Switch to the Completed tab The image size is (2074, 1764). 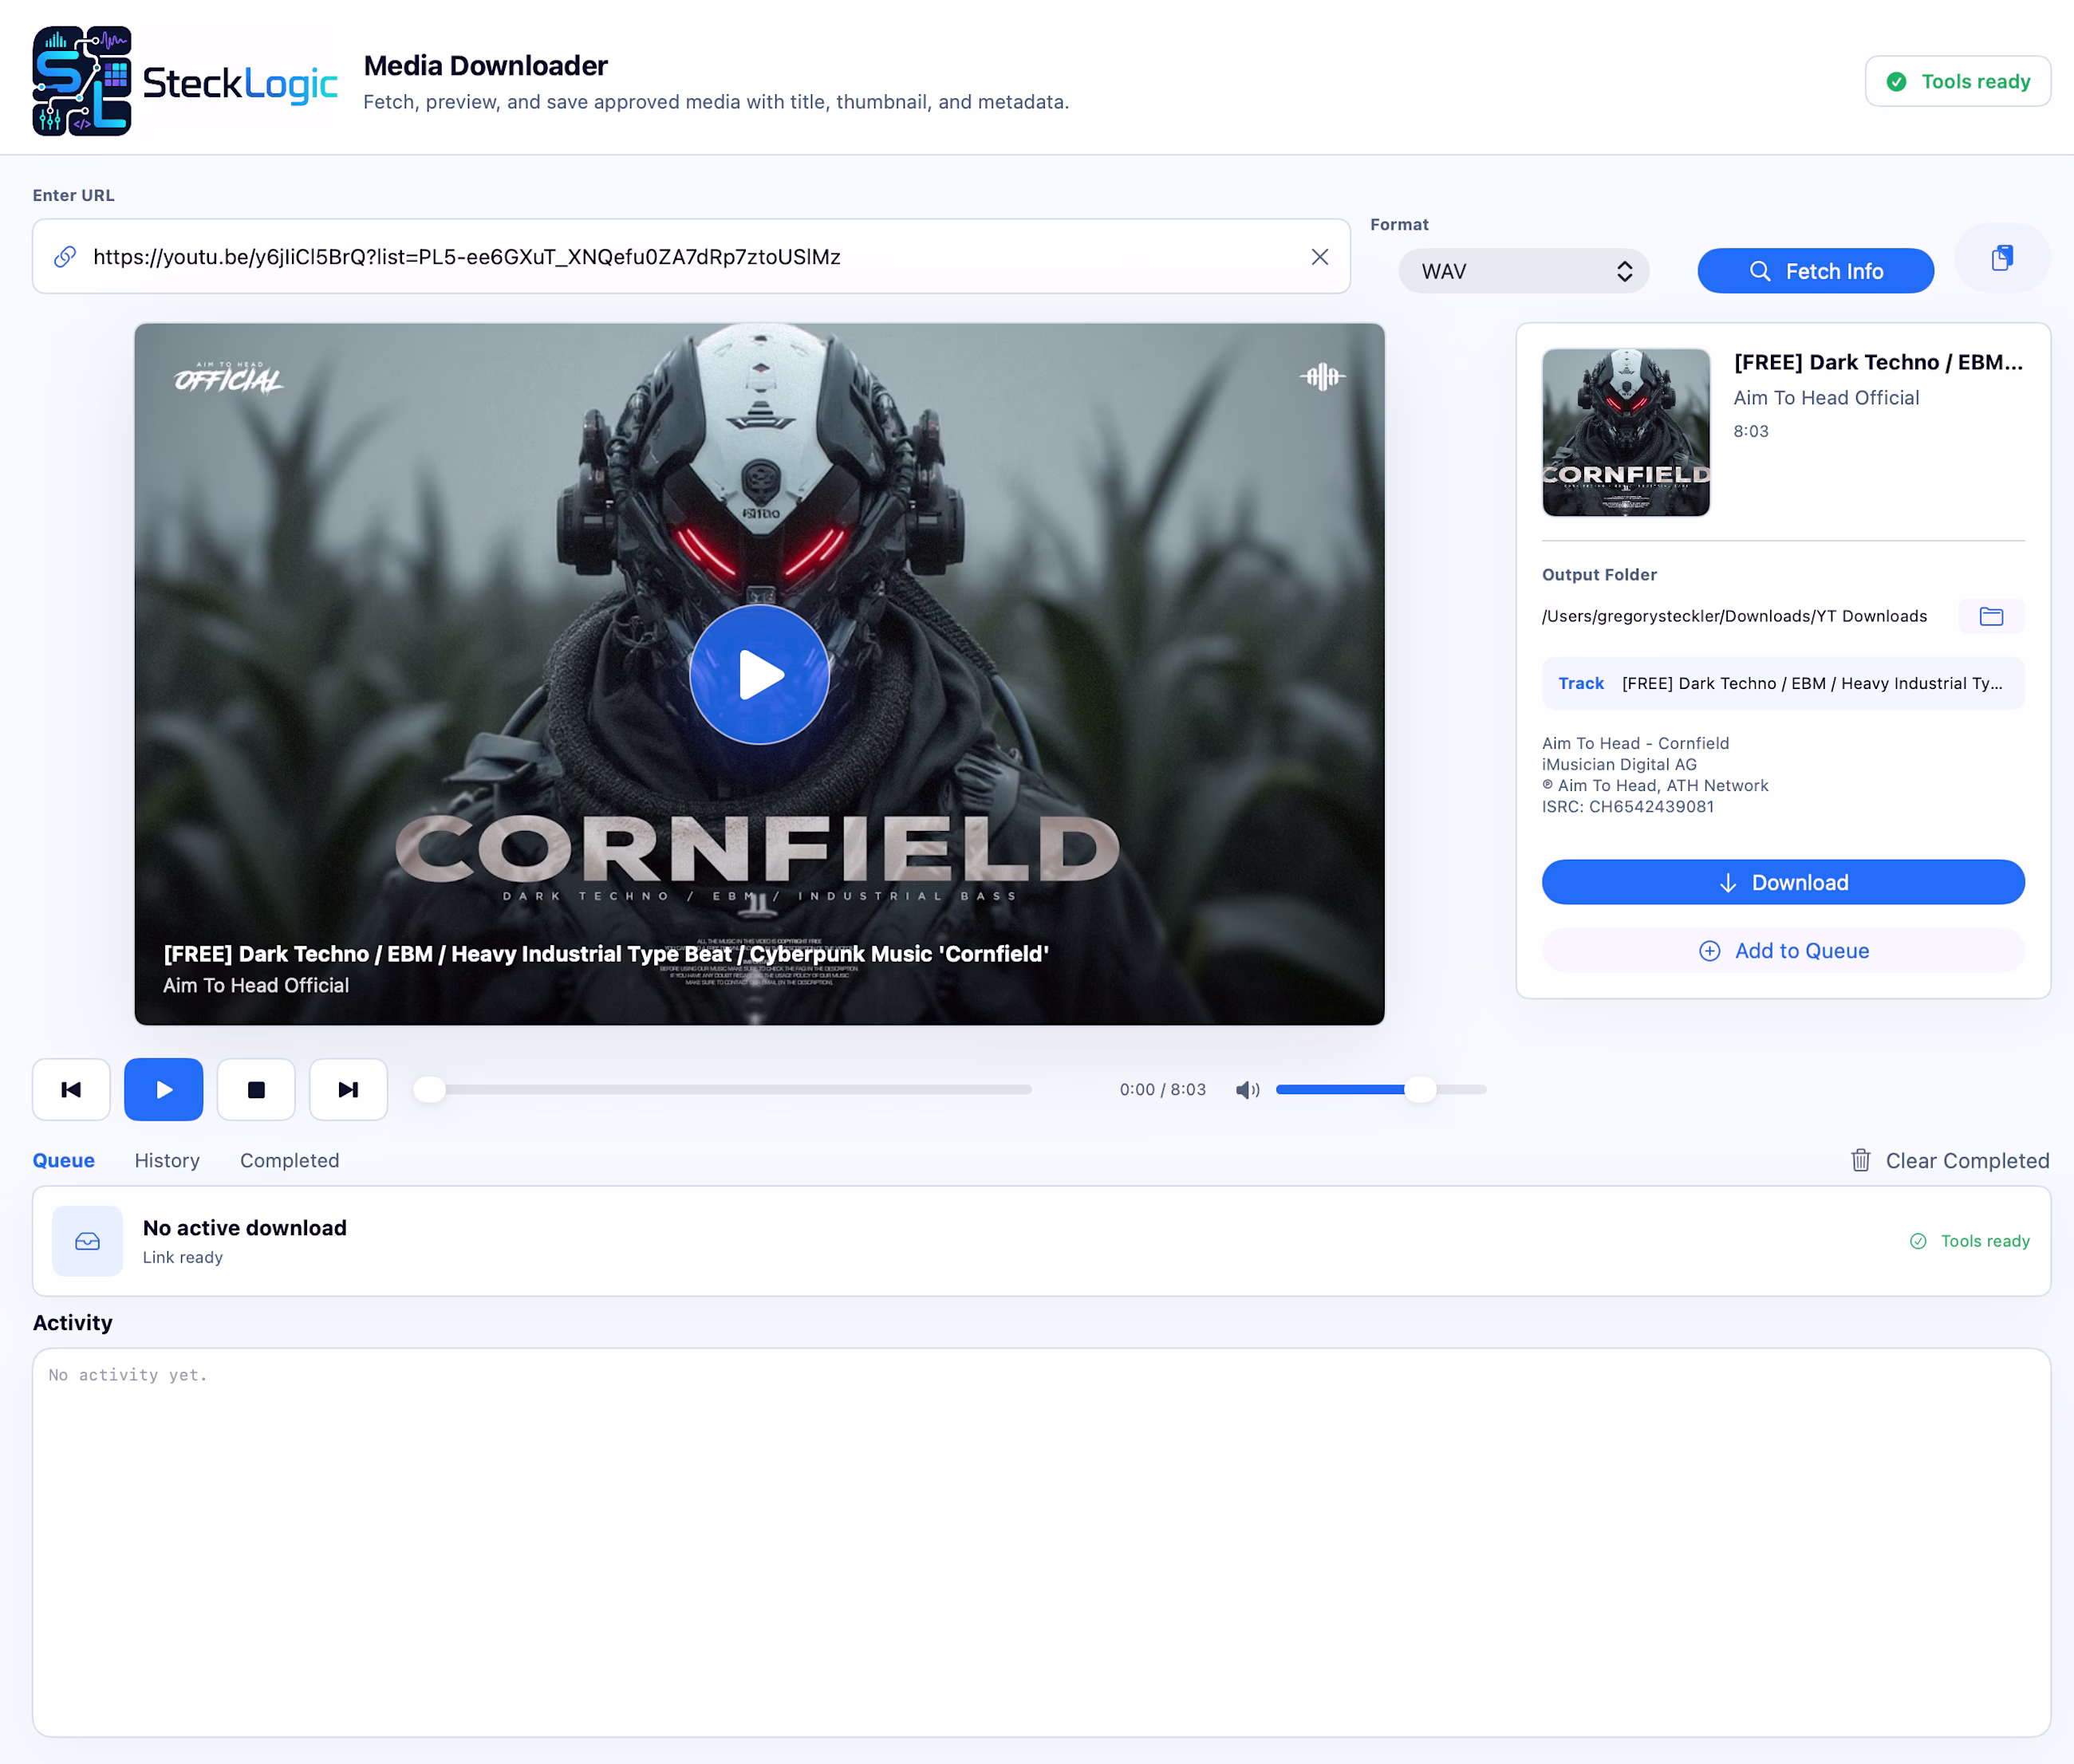coord(290,1160)
